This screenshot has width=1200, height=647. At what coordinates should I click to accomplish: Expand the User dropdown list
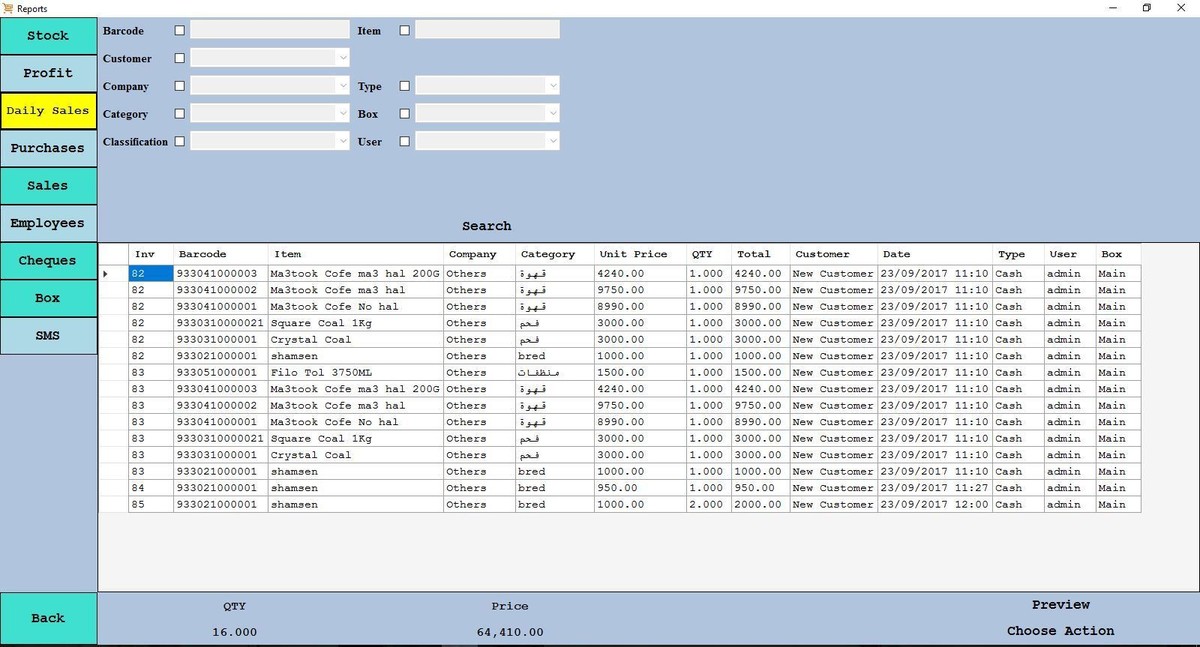pyautogui.click(x=552, y=142)
